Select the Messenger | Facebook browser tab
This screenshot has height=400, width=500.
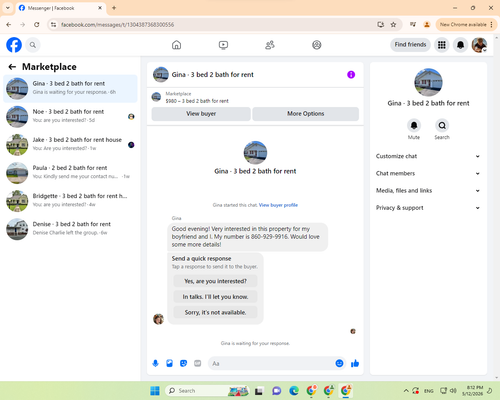pyautogui.click(x=61, y=8)
